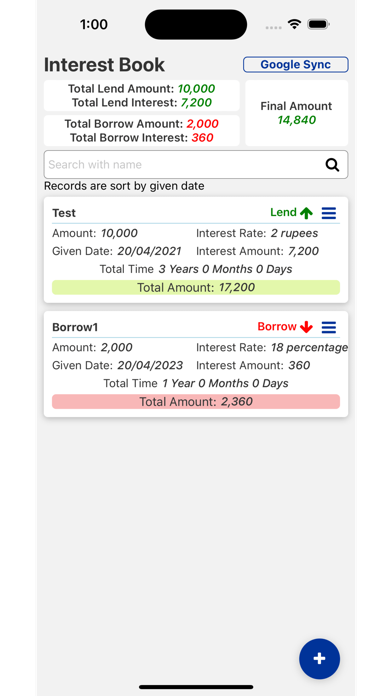The width and height of the screenshot is (392, 696).
Task: Tap the blue plus add-record button
Action: pyautogui.click(x=320, y=659)
